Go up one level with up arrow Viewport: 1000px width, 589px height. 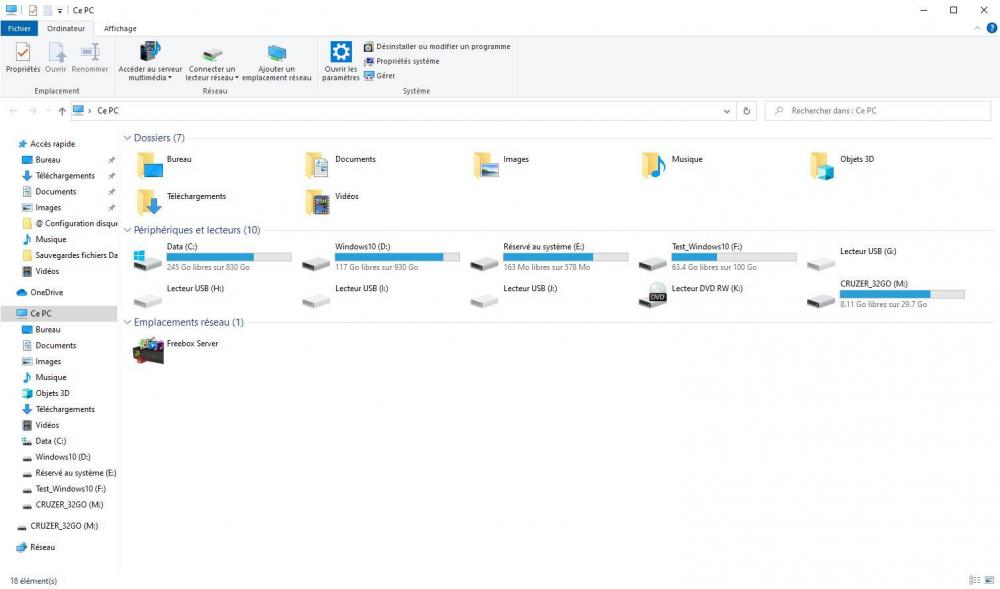(62, 111)
